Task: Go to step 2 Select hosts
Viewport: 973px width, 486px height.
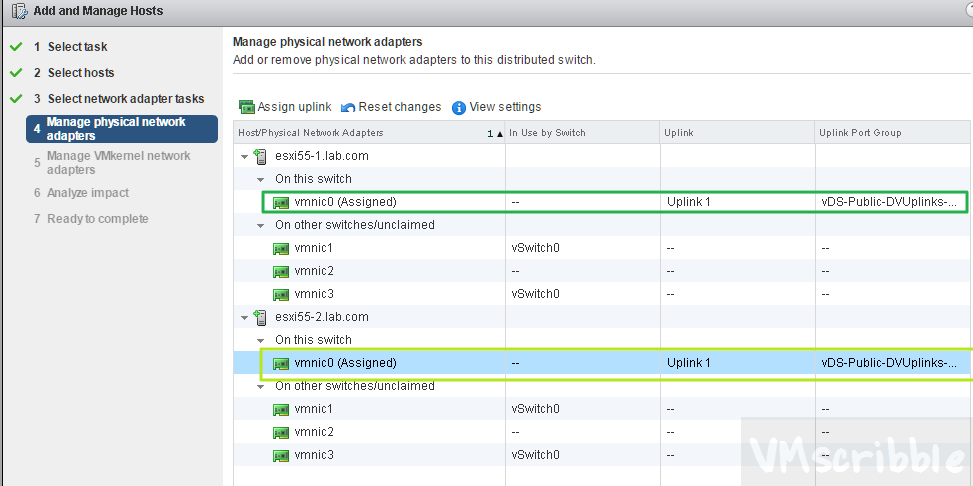Action: [x=80, y=73]
